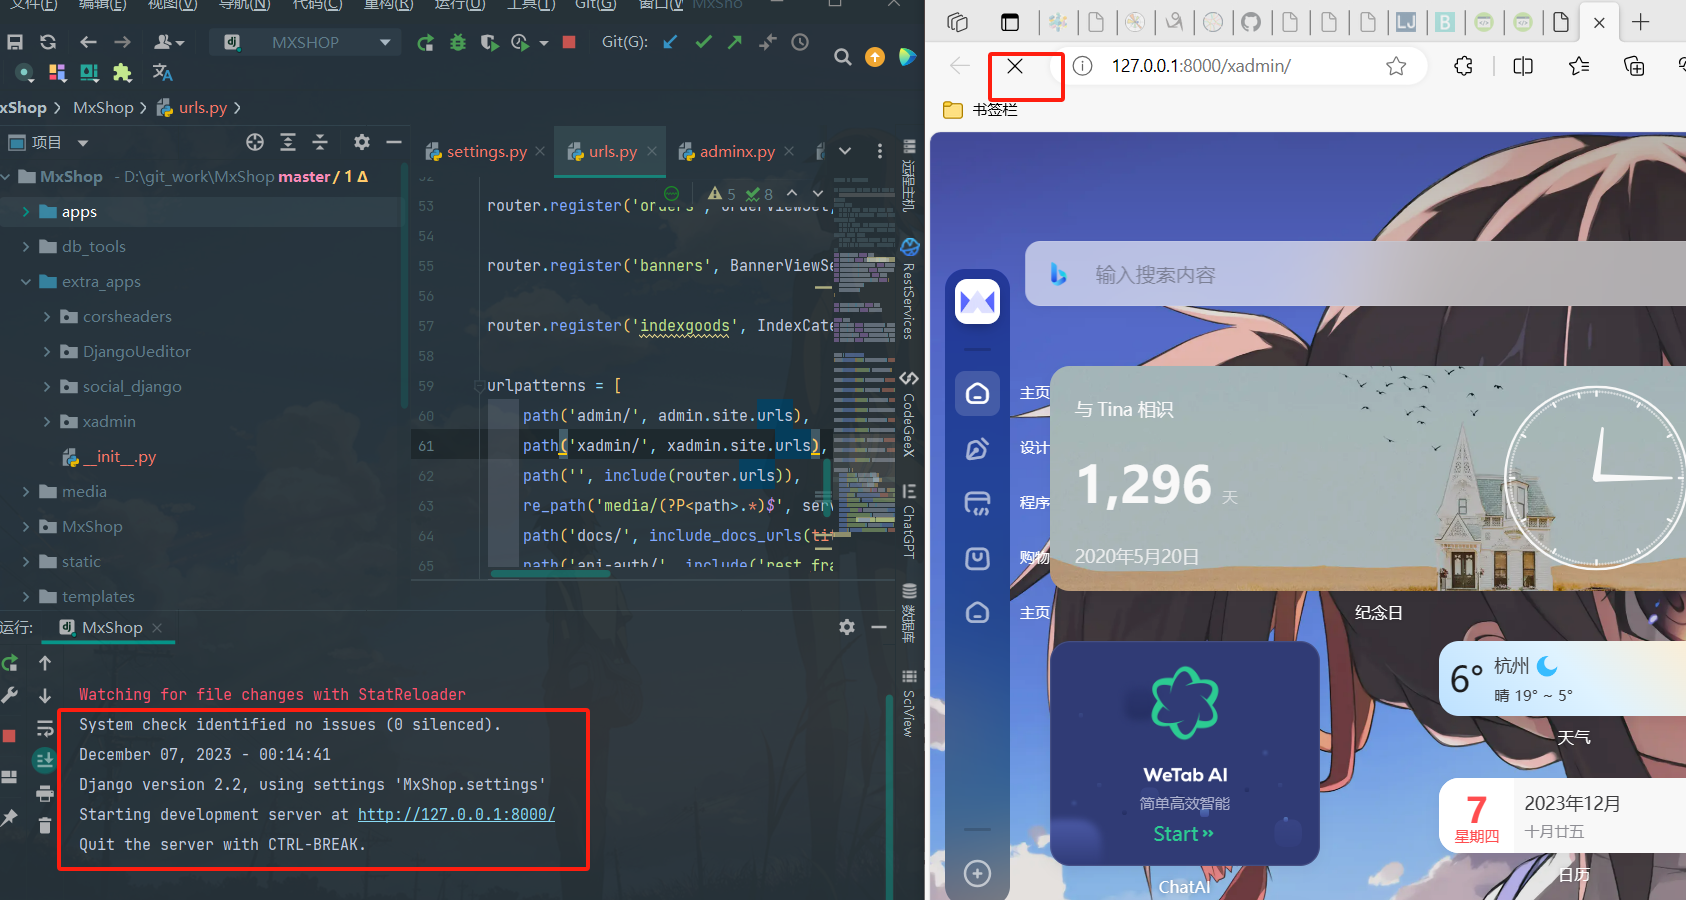
Task: Push commits with Git green up-right arrow
Action: (735, 42)
